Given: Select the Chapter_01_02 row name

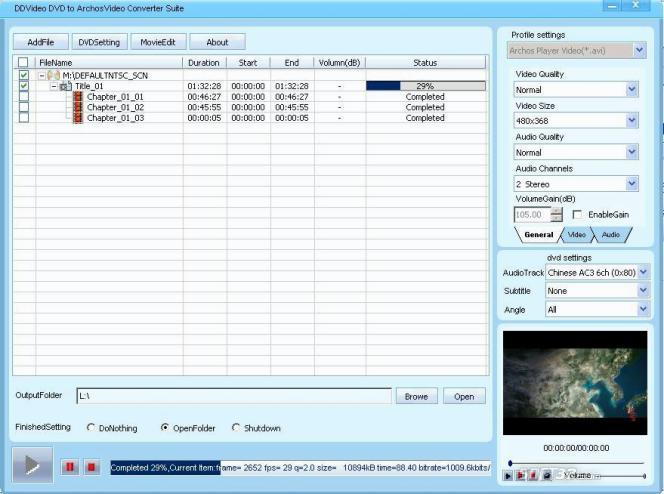Looking at the screenshot, I should [x=115, y=108].
